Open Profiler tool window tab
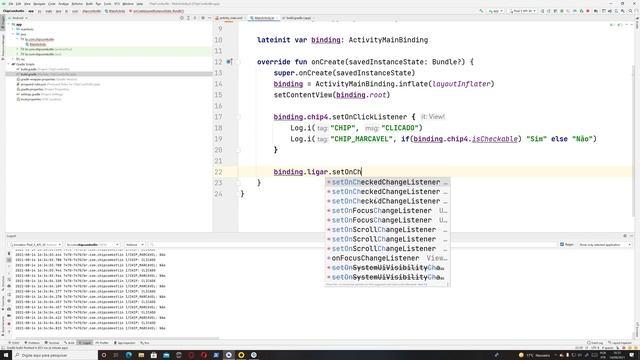The height and width of the screenshot is (360, 640). 102,343
